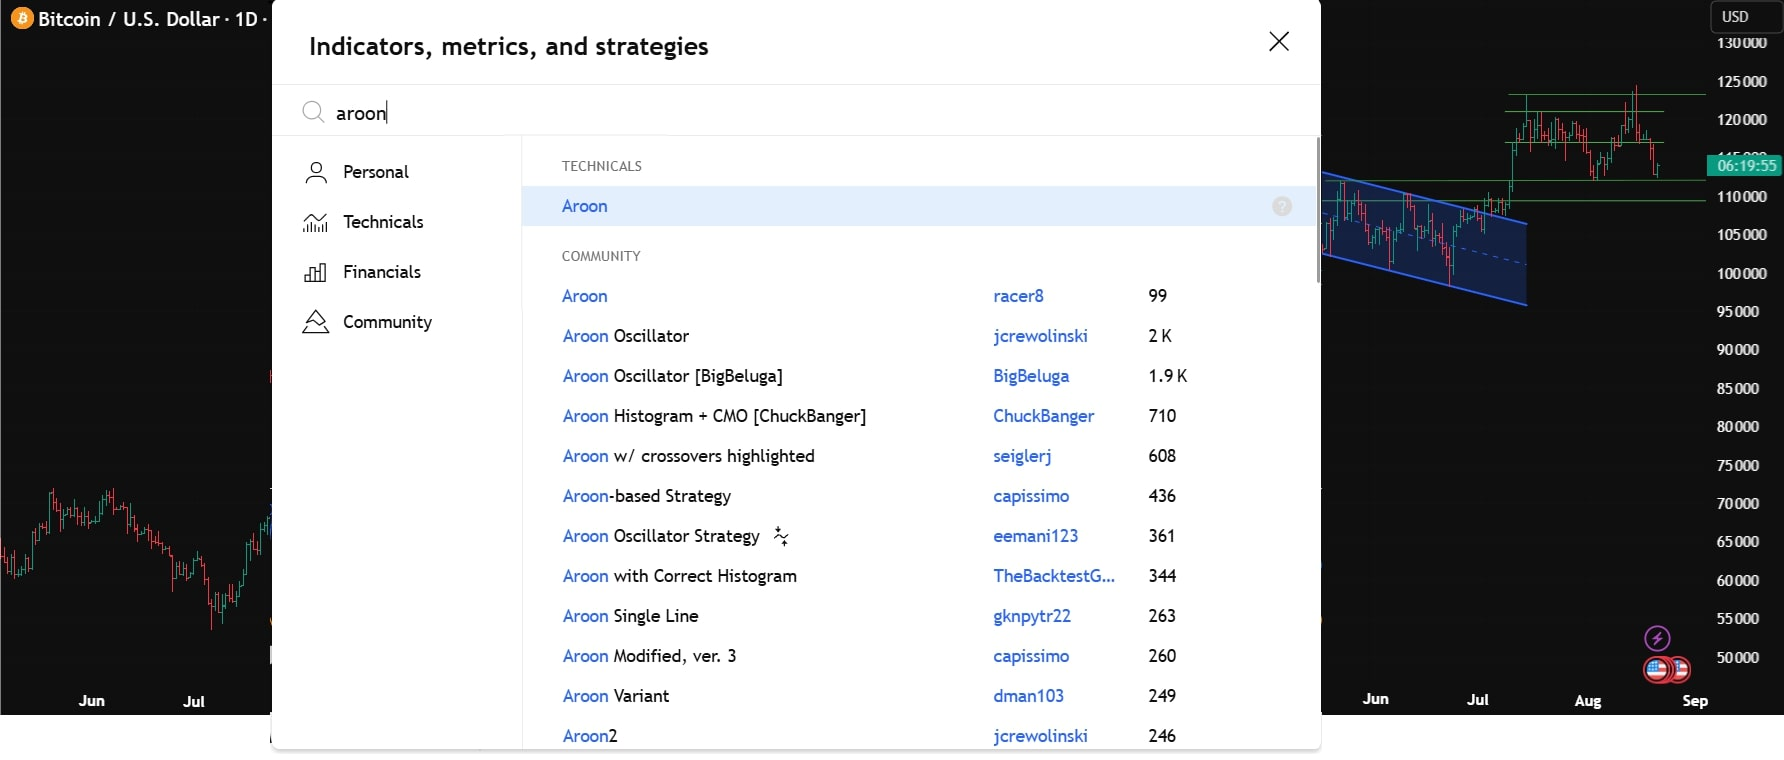Open the USD currency dropdown
1784x760 pixels.
click(x=1735, y=17)
